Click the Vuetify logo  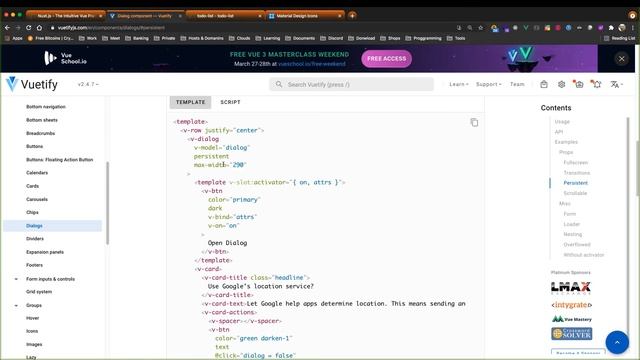(32, 84)
